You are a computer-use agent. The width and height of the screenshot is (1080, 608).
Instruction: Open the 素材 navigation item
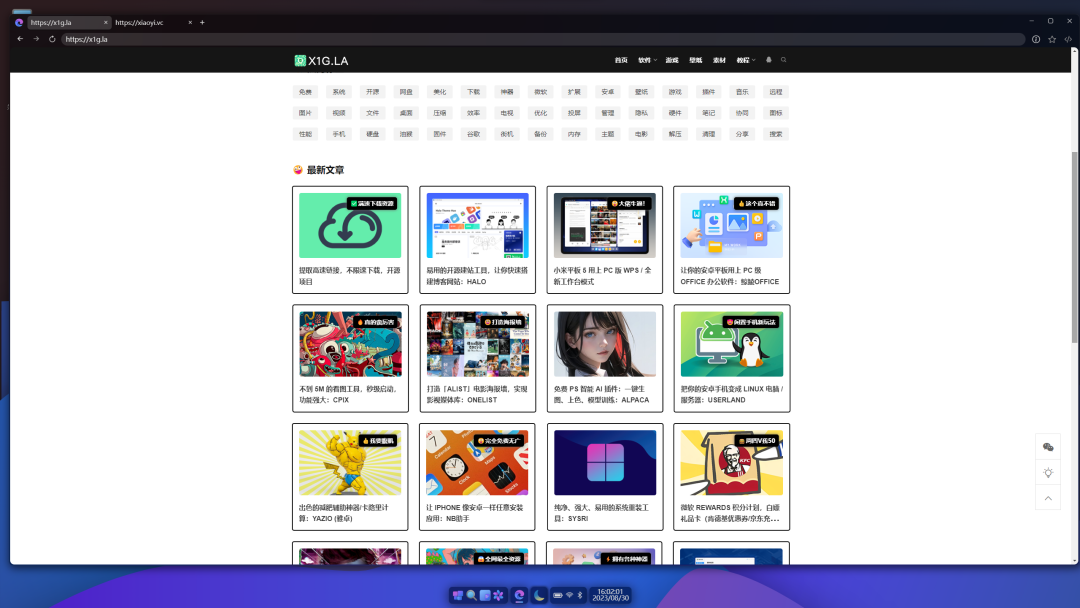pos(719,60)
